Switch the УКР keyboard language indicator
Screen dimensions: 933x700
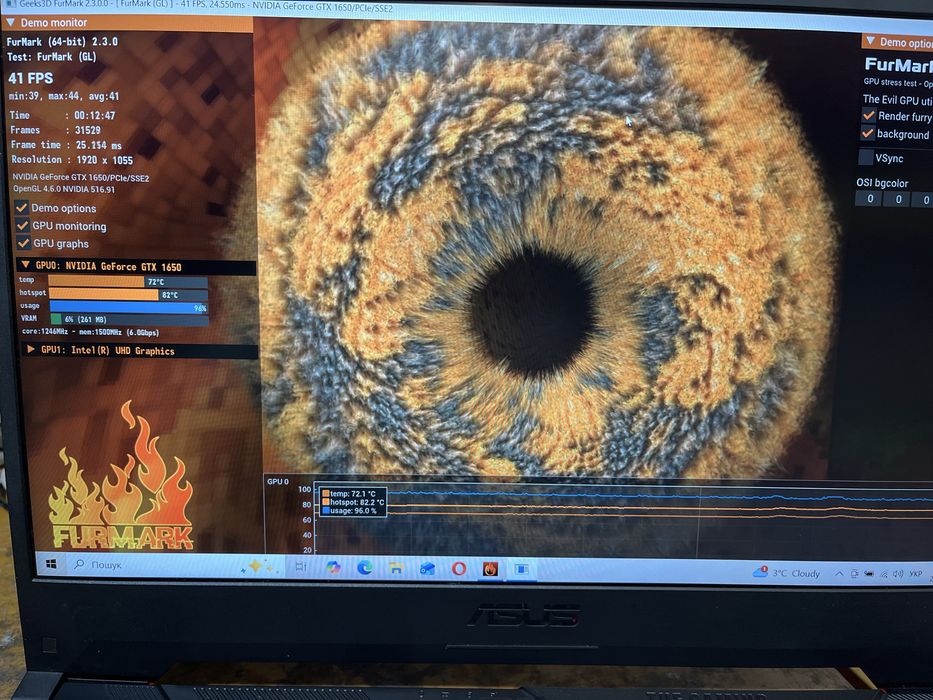[916, 574]
